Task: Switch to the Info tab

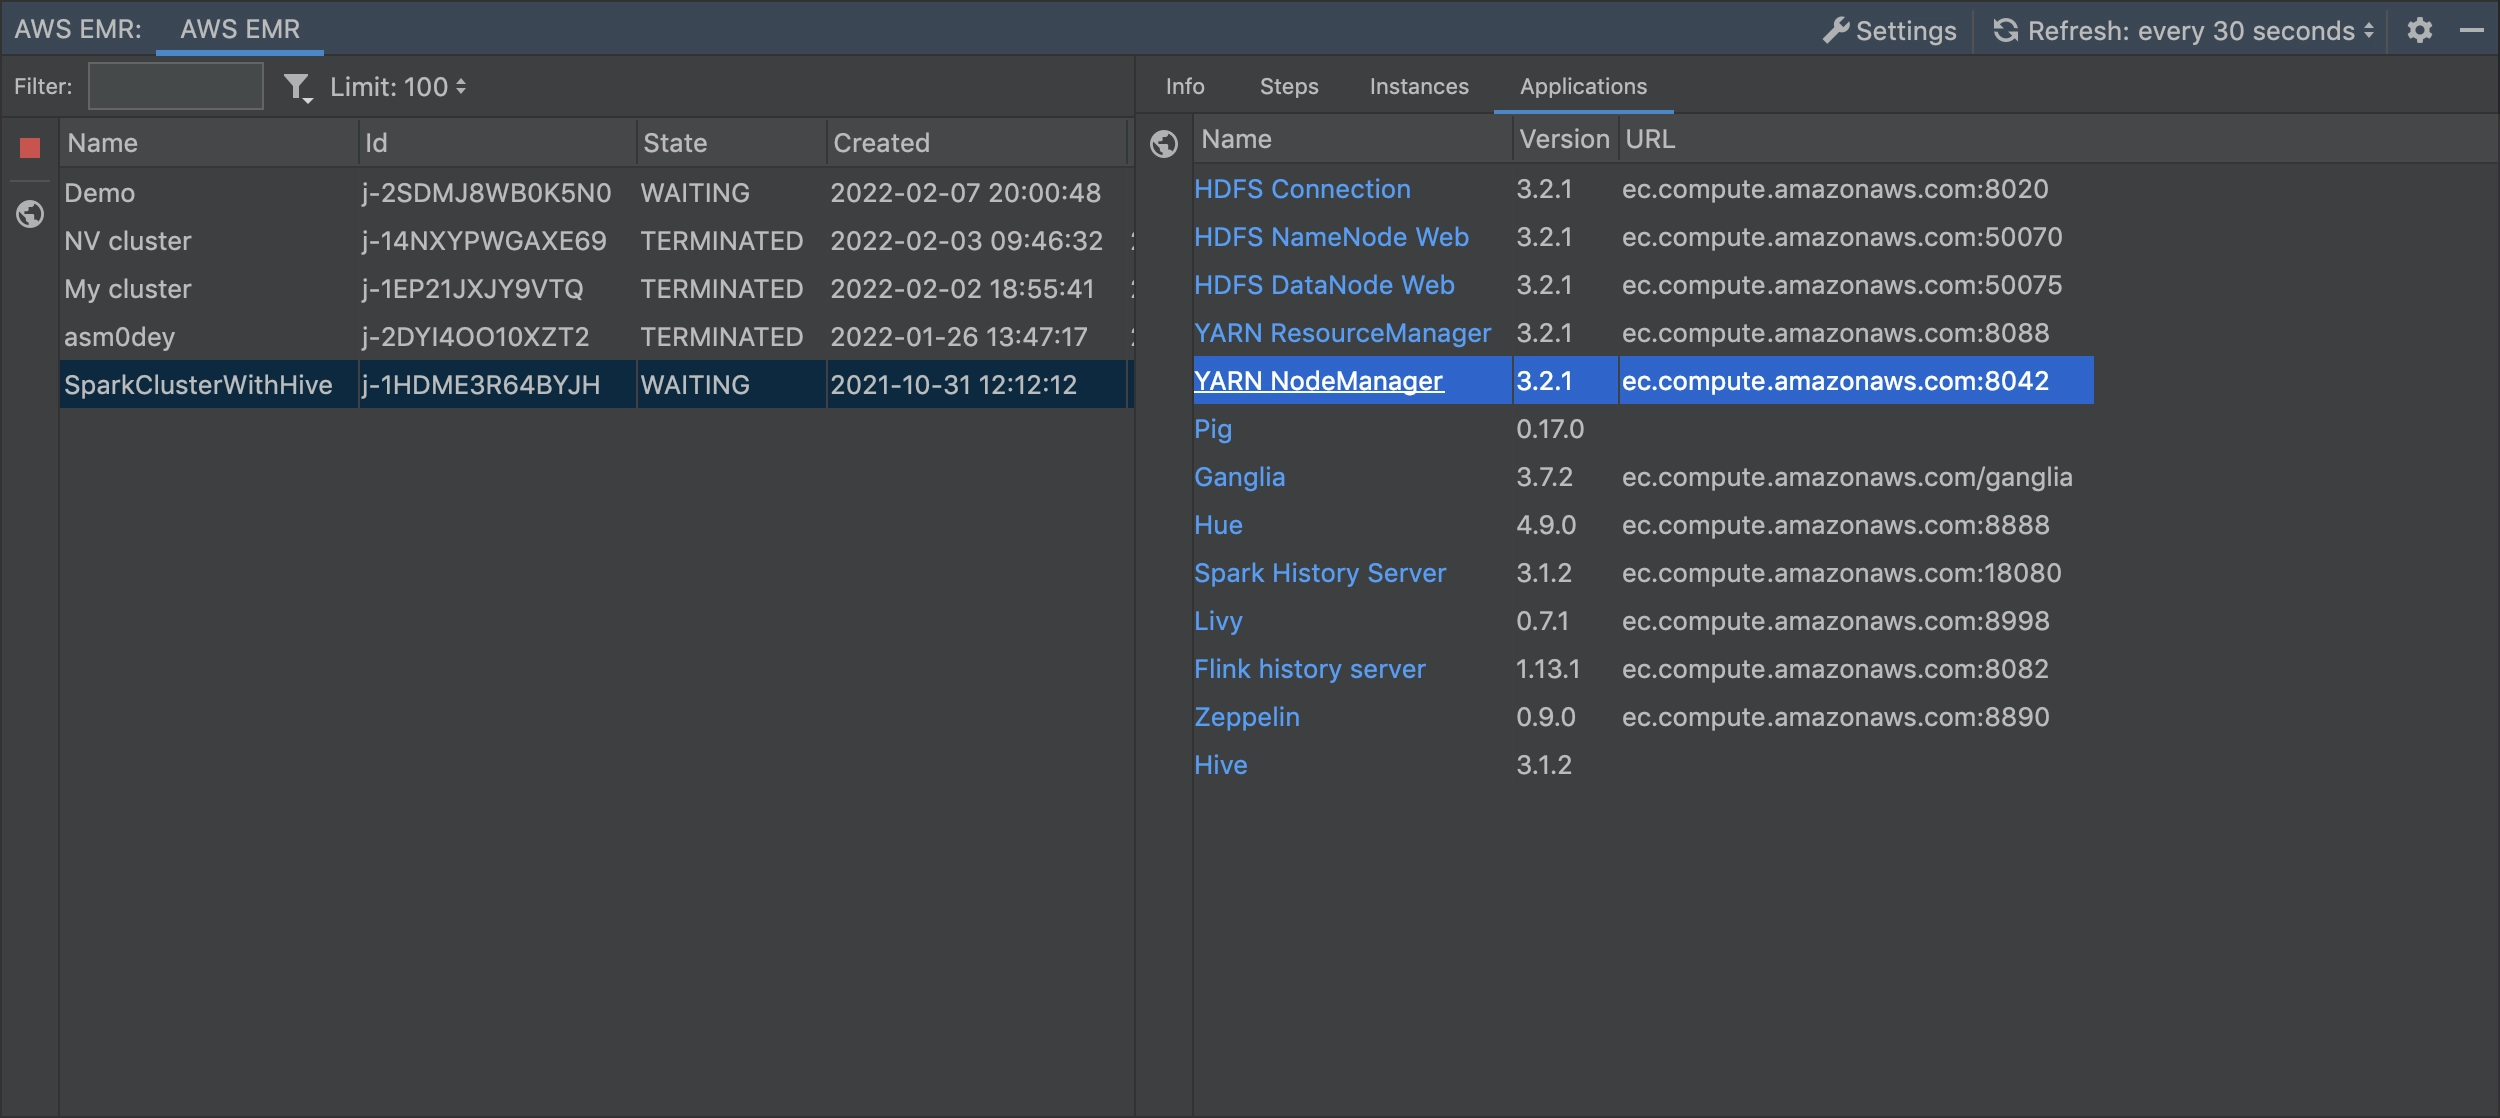Action: (1185, 86)
